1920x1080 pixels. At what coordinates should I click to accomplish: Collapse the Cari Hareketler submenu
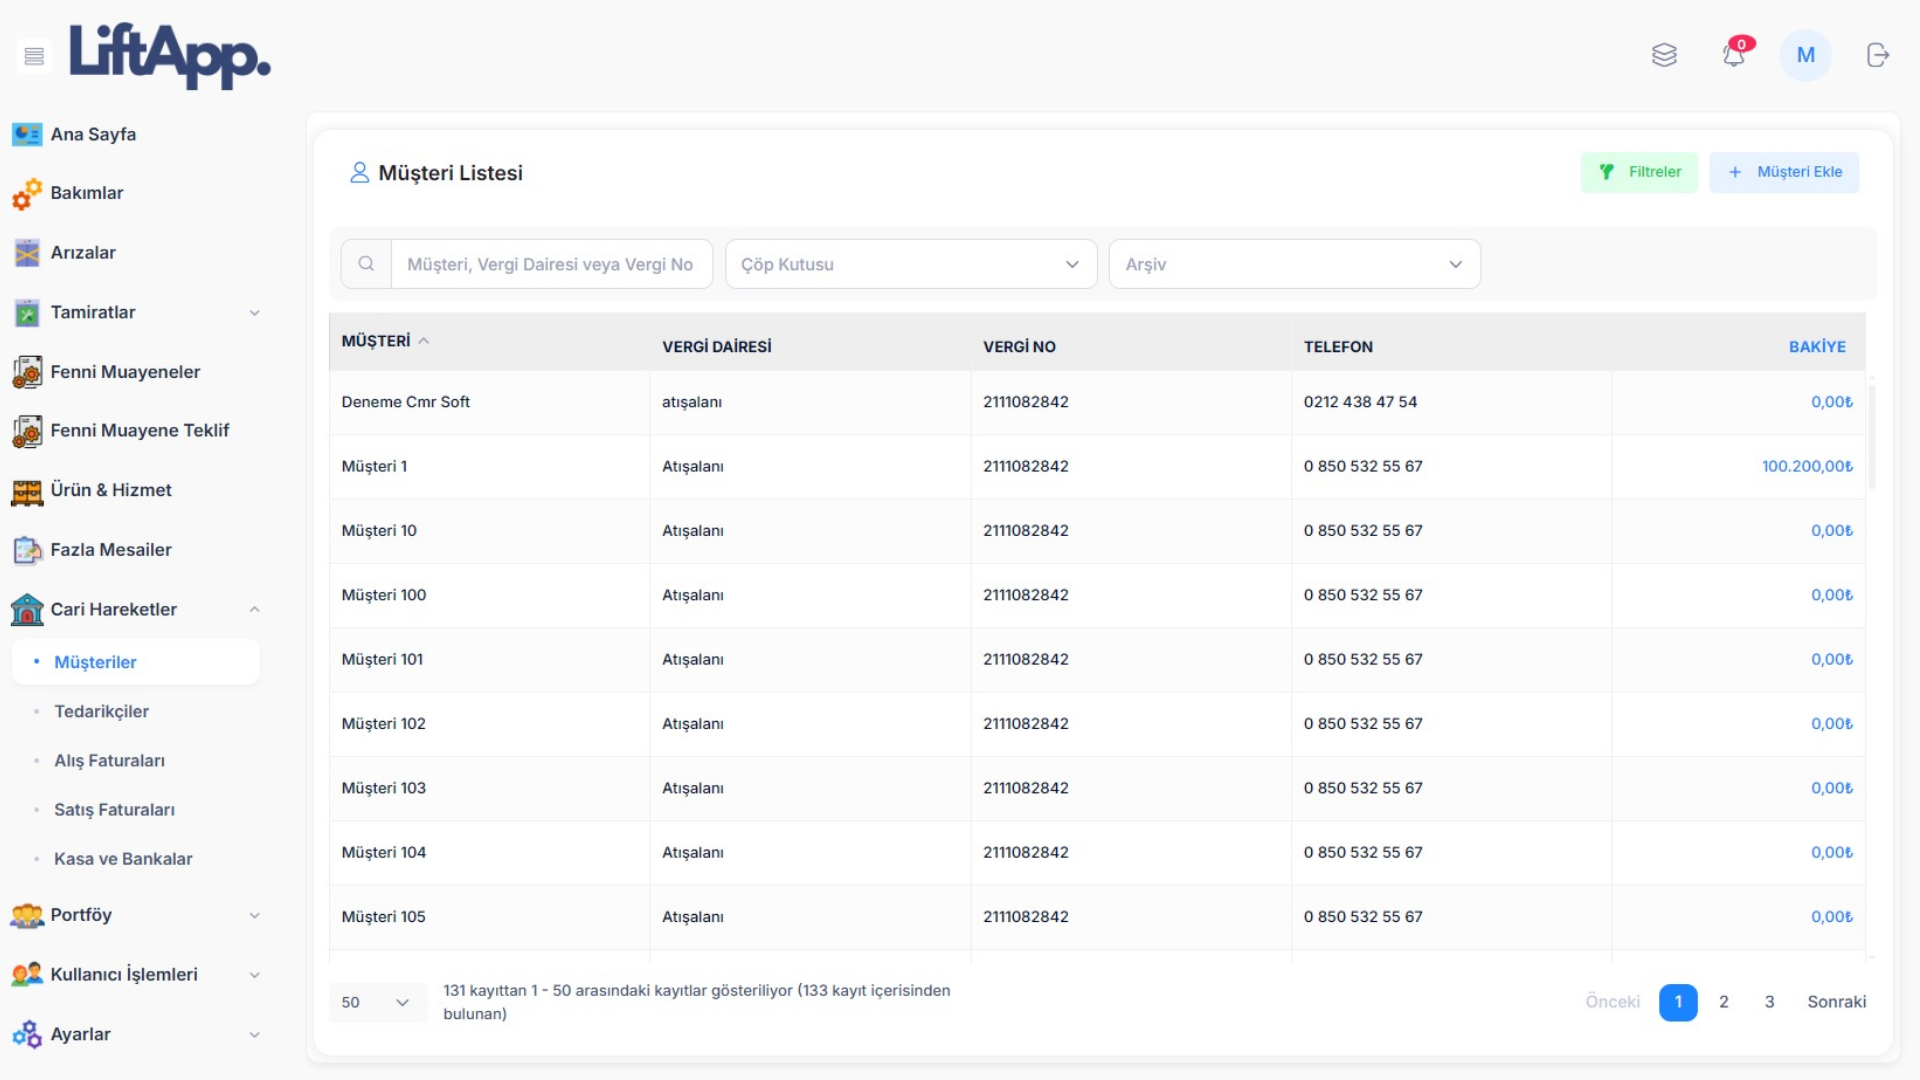(x=254, y=609)
